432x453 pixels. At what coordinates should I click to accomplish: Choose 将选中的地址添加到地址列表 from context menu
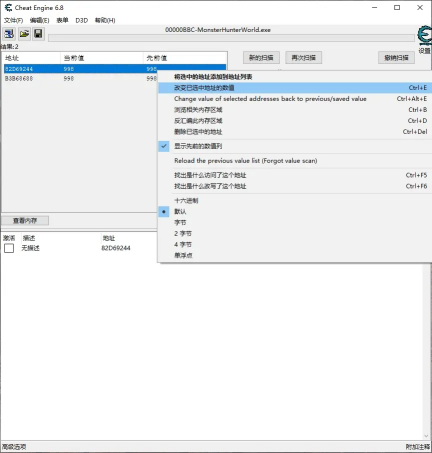coord(295,77)
